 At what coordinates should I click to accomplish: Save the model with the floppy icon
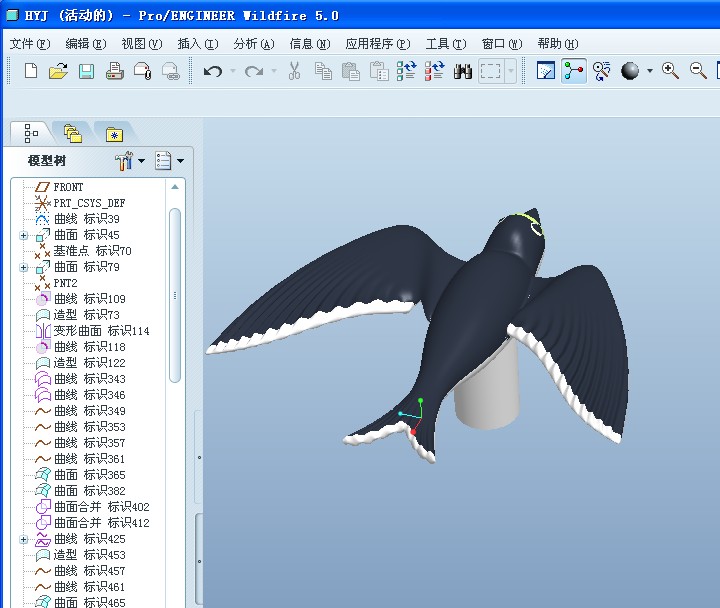click(x=86, y=71)
